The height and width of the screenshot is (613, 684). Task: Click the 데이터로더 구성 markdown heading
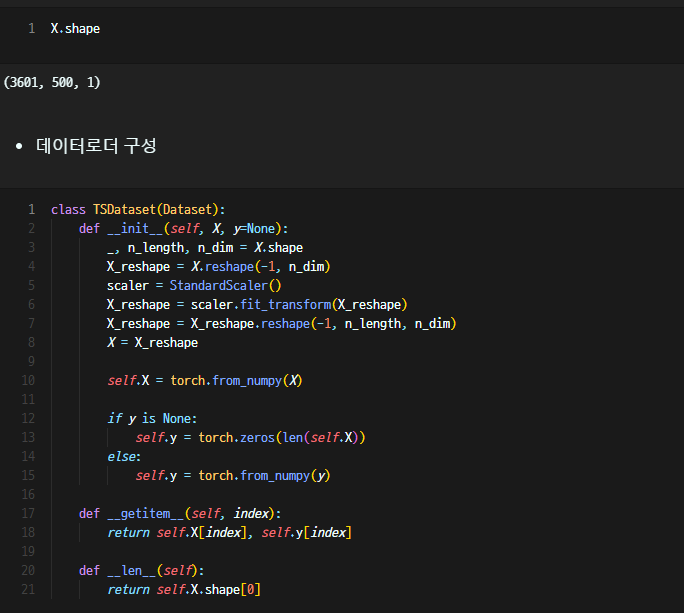96,145
